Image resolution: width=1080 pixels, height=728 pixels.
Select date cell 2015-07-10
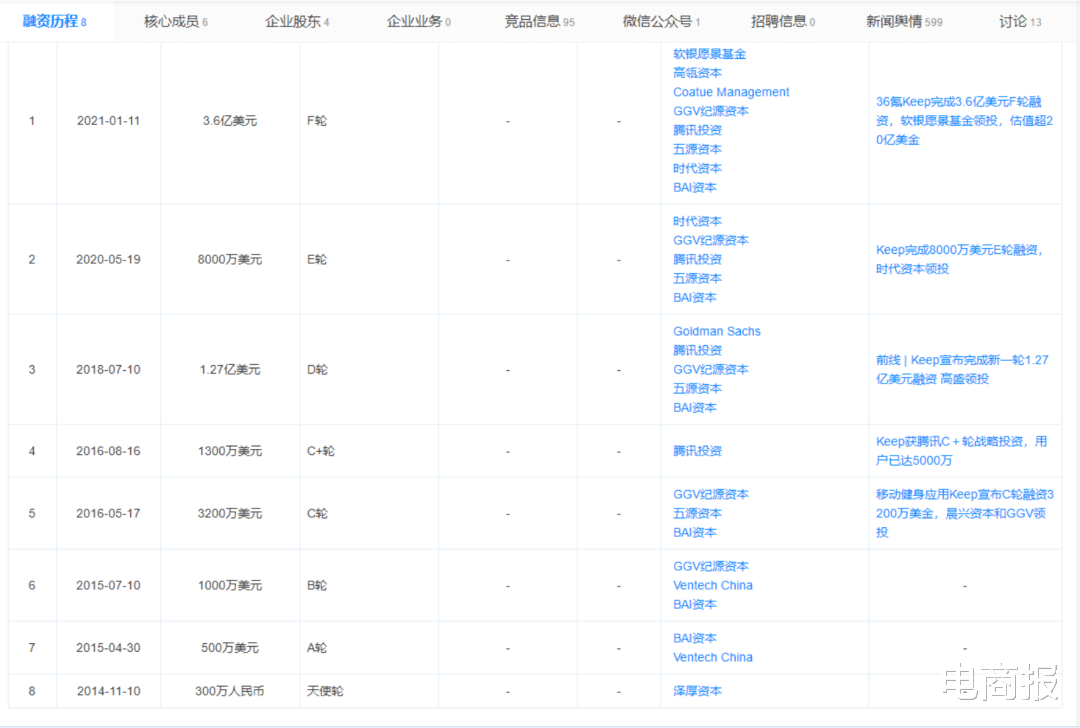click(108, 585)
